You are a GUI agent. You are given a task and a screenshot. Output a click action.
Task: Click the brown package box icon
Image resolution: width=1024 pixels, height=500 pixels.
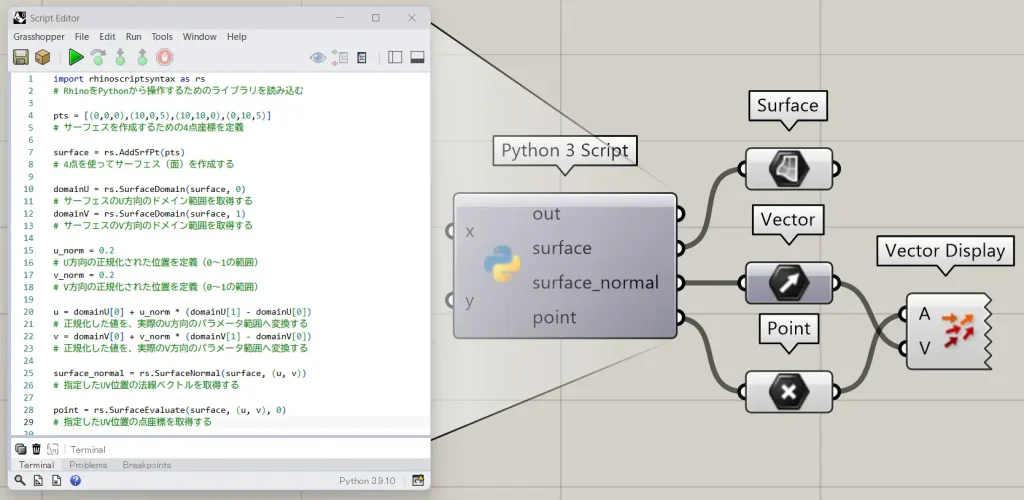point(42,57)
